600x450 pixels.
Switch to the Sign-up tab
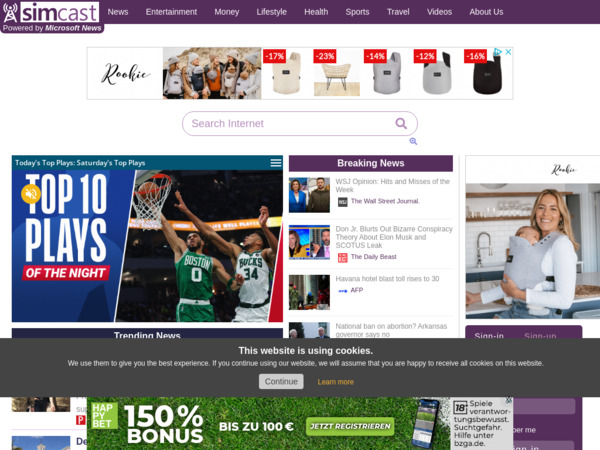(x=540, y=335)
